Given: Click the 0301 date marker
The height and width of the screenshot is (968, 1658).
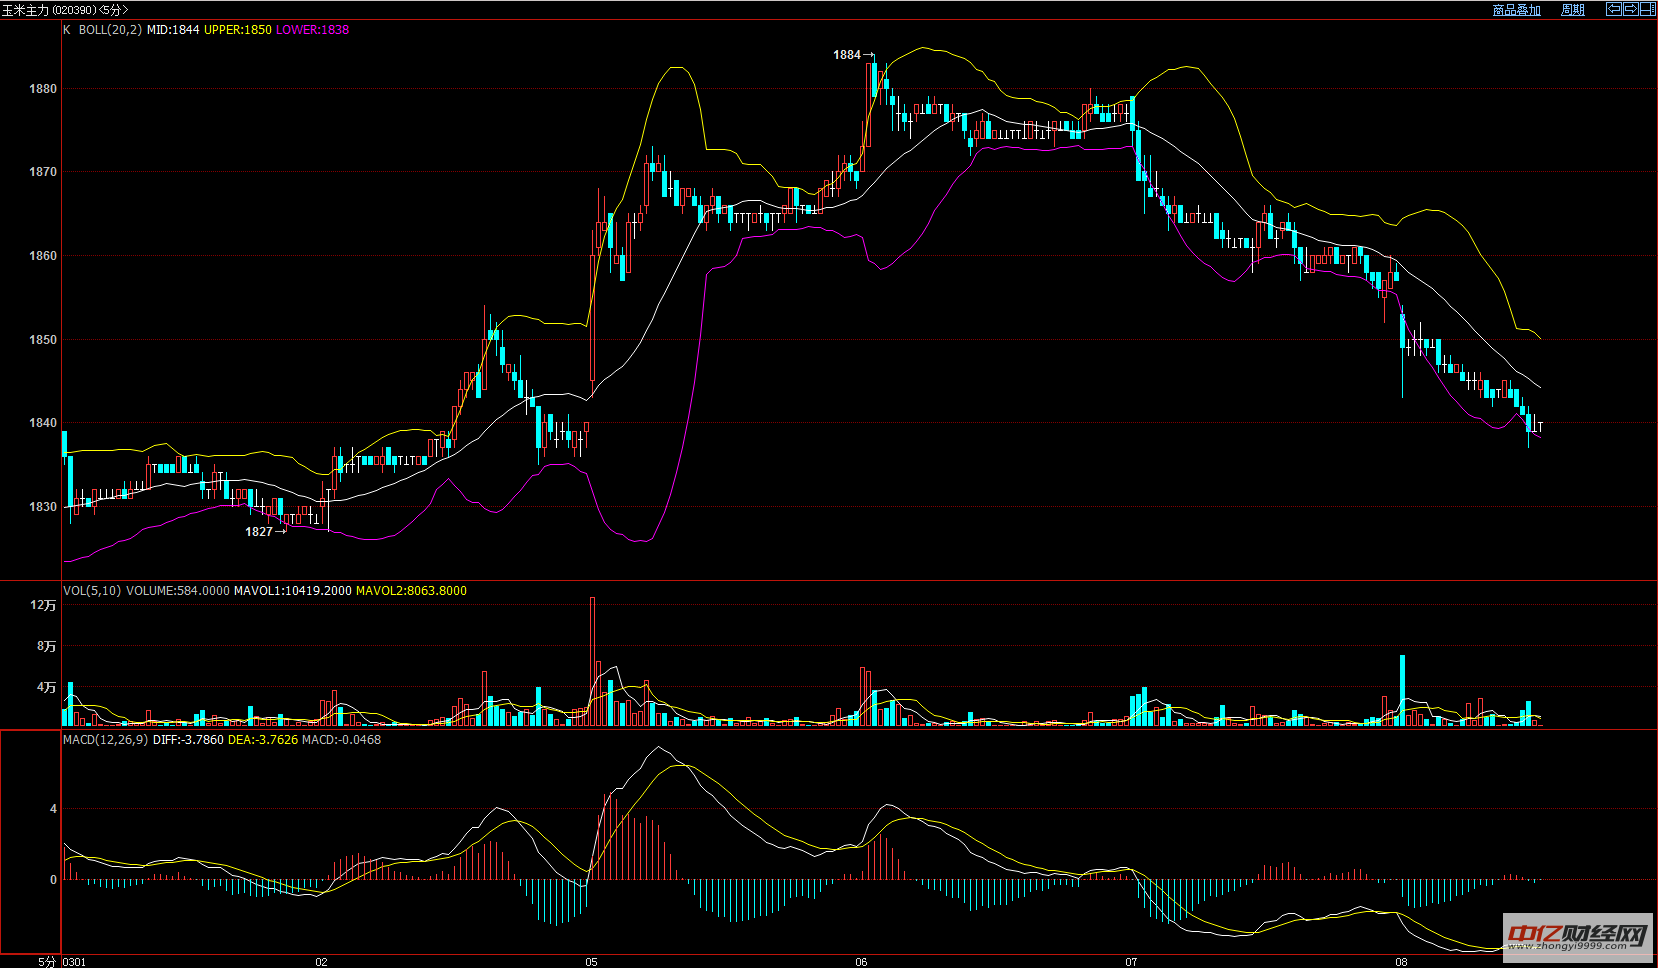Looking at the screenshot, I should pos(74,962).
